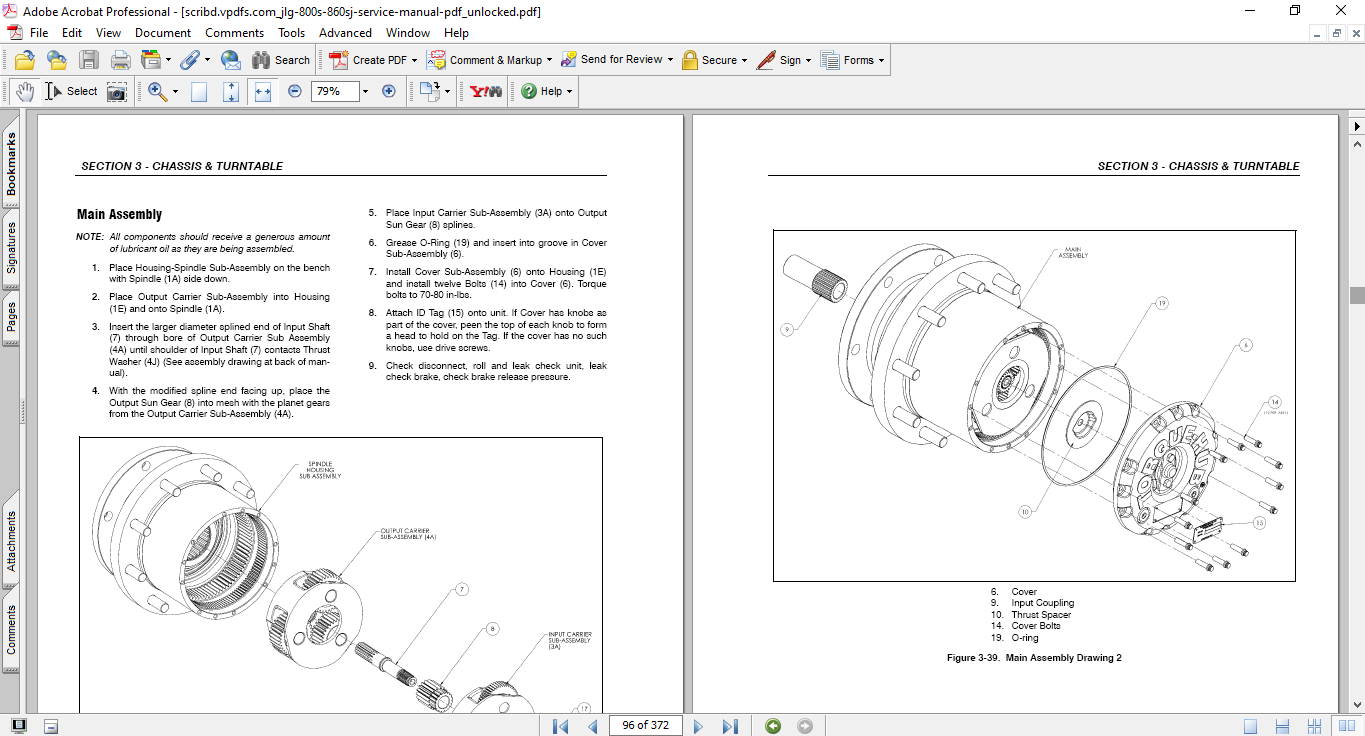Screen dimensions: 1365x736
Task: Toggle the Continuous - Facing layout
Action: tap(1314, 726)
